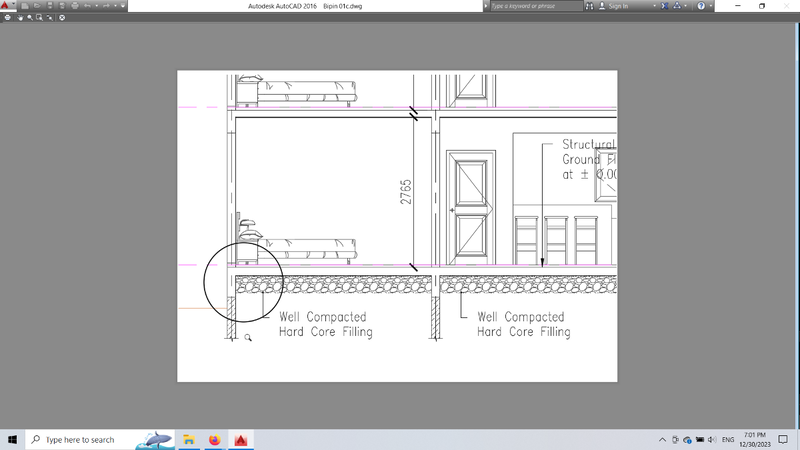
Task: Select the Zoom Window tool in preview toolbar
Action: click(x=39, y=17)
